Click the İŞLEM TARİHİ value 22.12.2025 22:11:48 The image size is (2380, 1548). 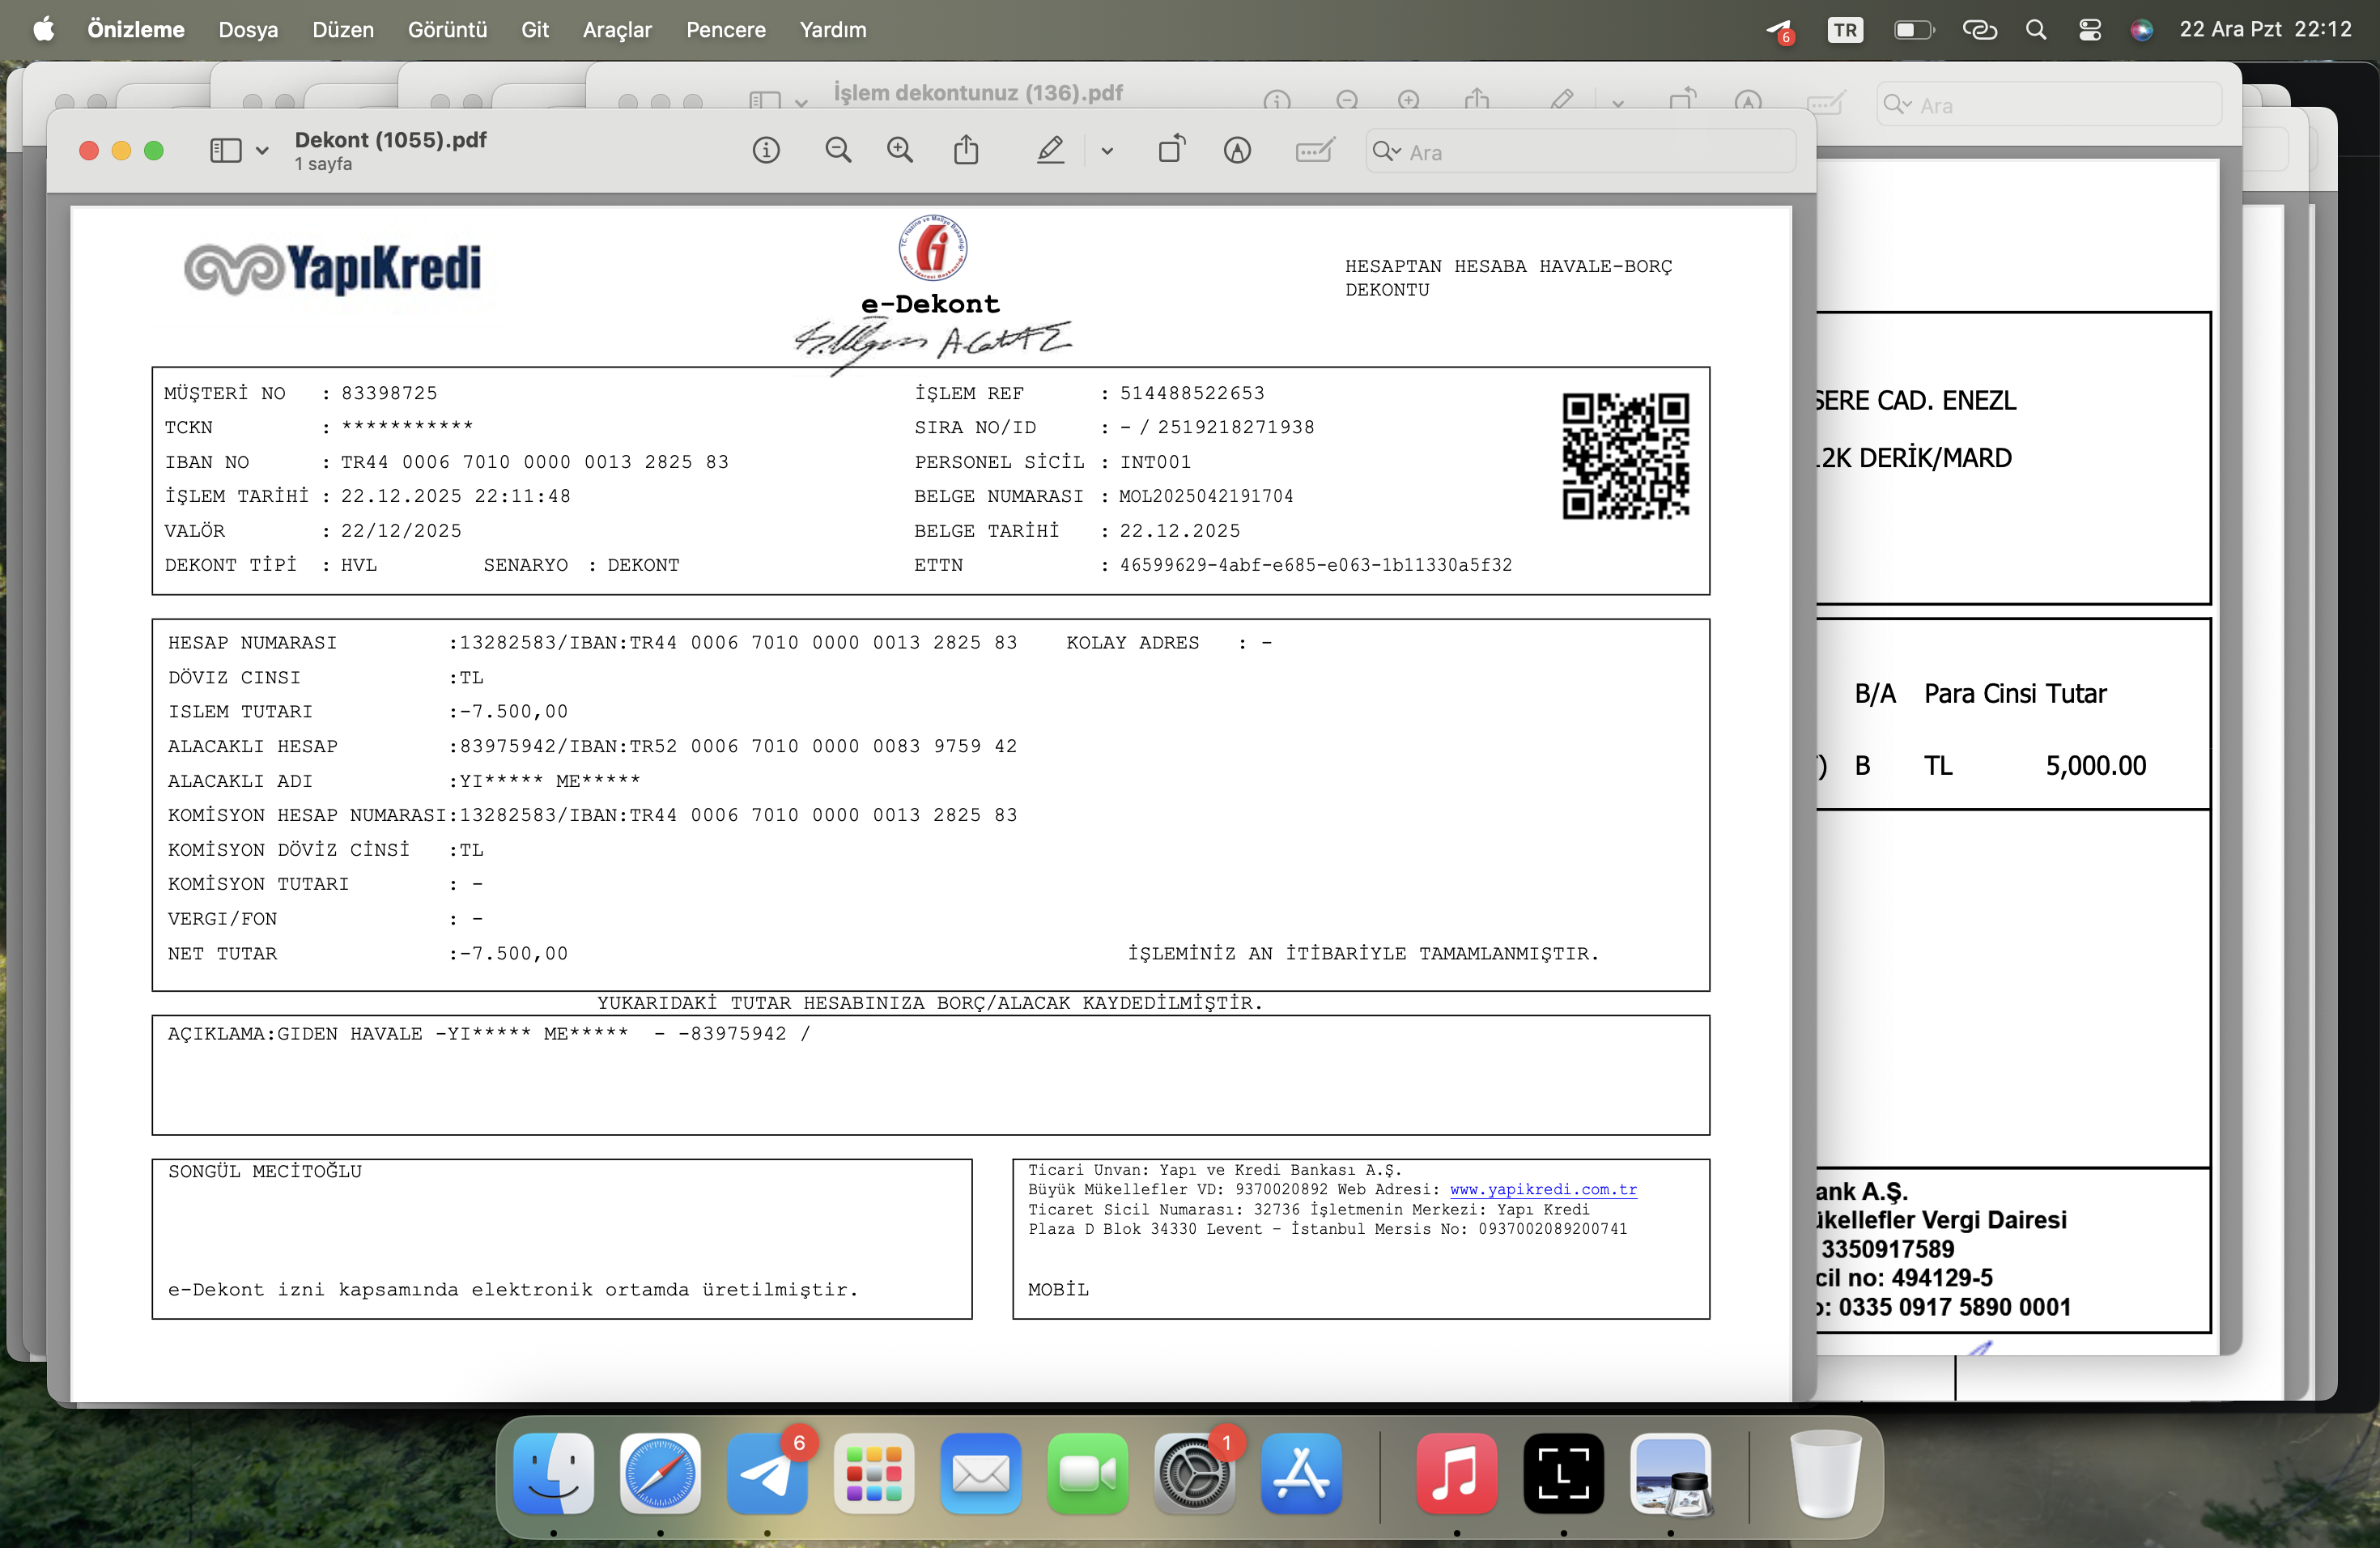pyautogui.click(x=456, y=496)
